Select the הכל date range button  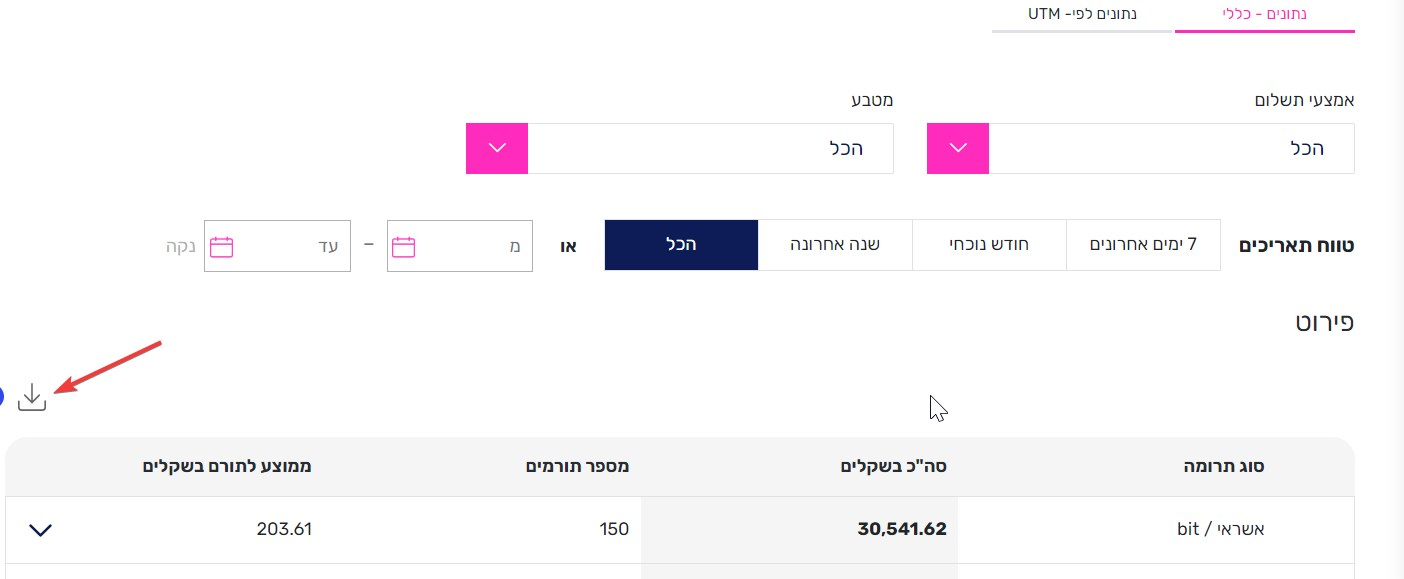pos(682,245)
